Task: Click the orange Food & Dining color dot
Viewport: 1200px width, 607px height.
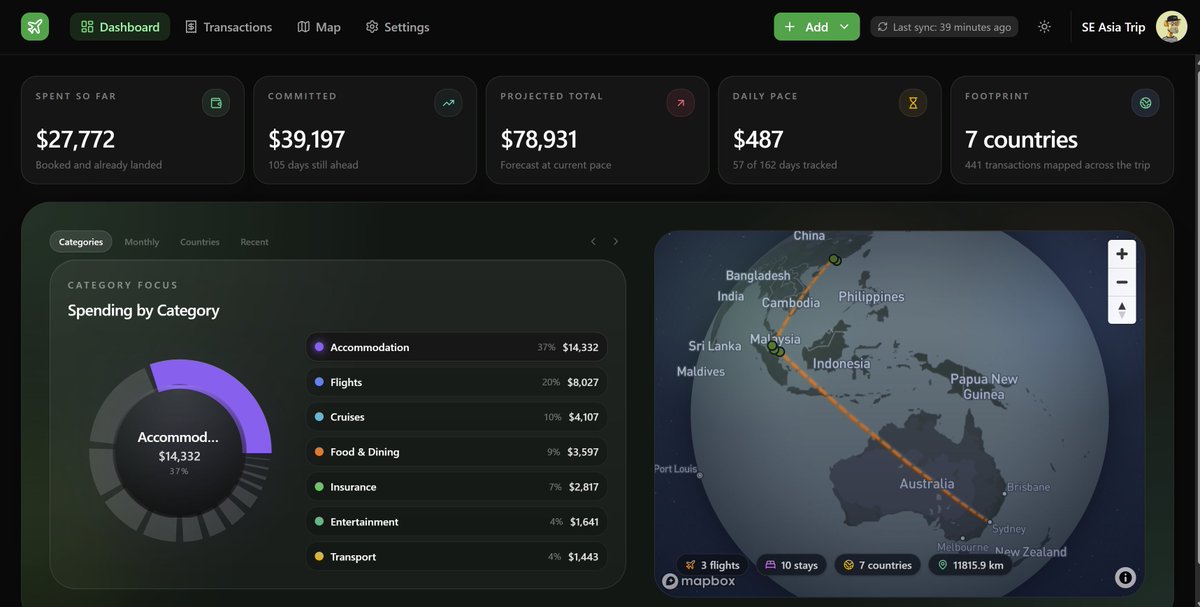Action: pos(319,452)
